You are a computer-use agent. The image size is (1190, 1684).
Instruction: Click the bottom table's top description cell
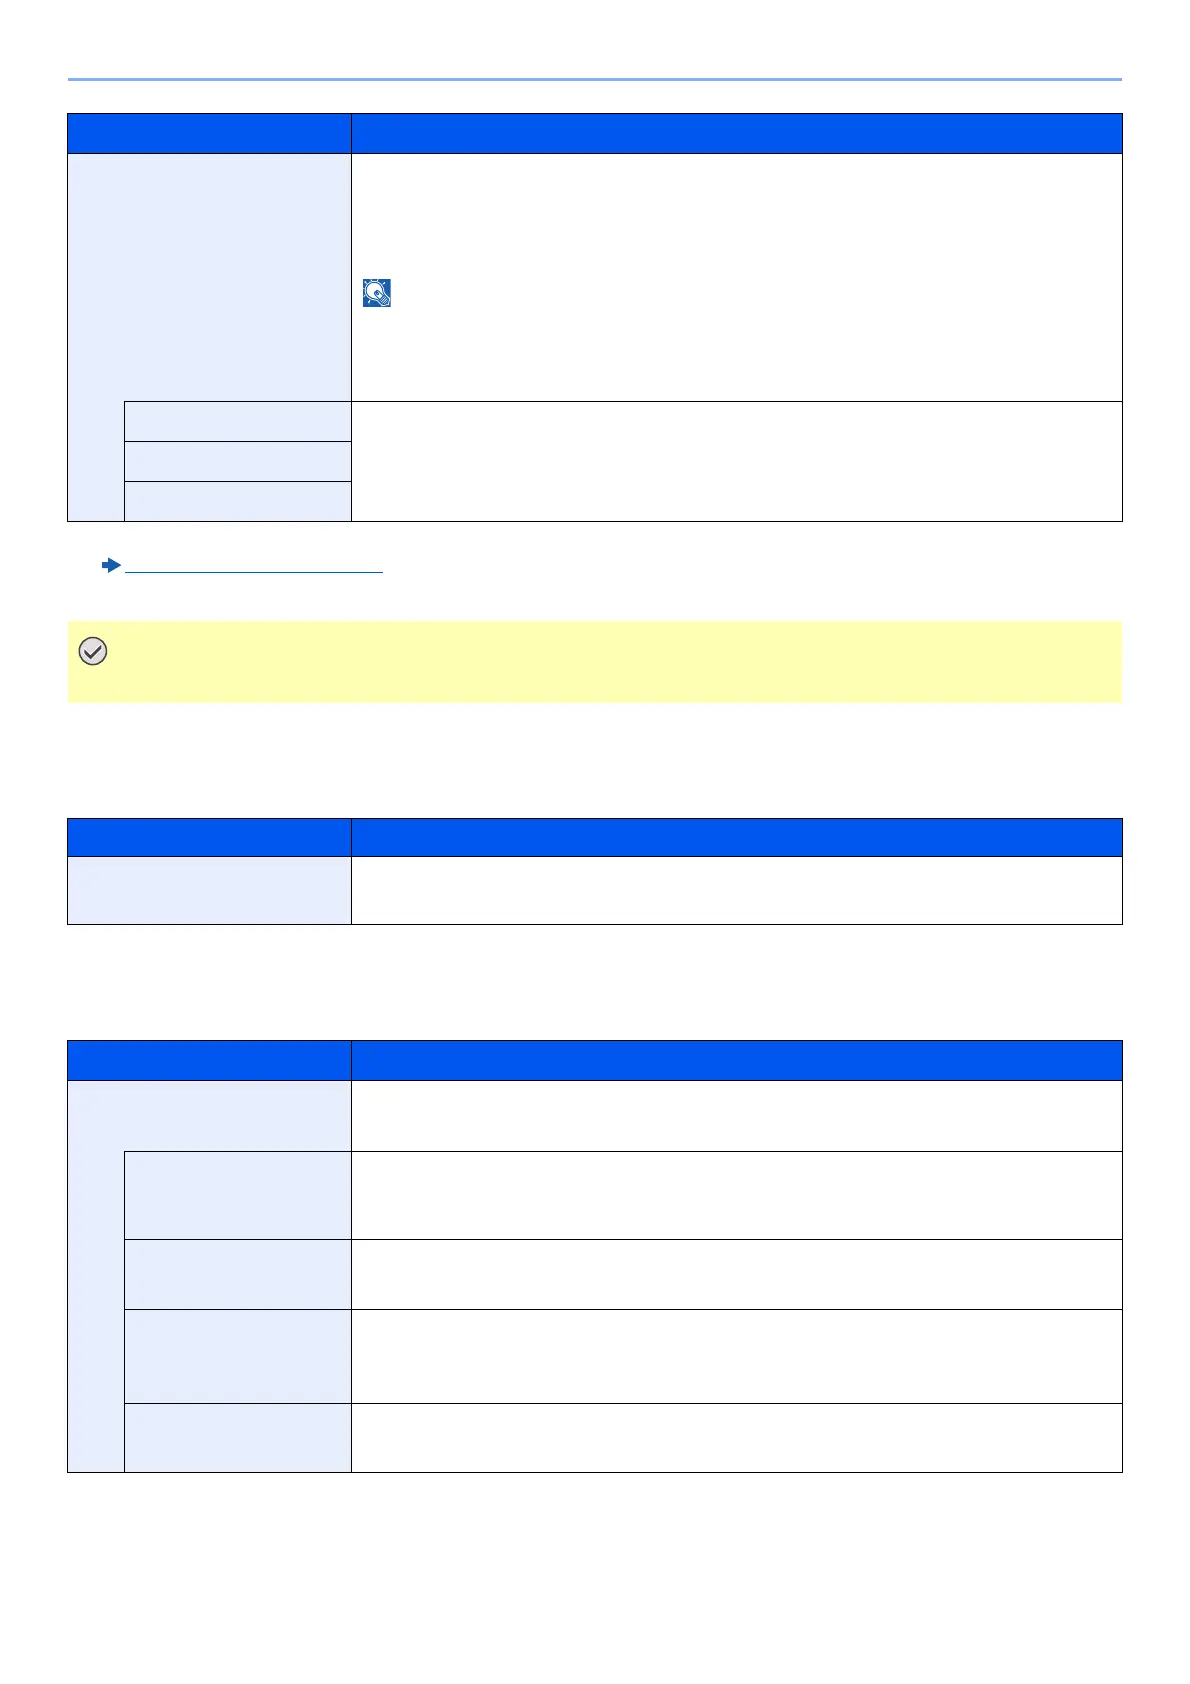pos(736,1115)
